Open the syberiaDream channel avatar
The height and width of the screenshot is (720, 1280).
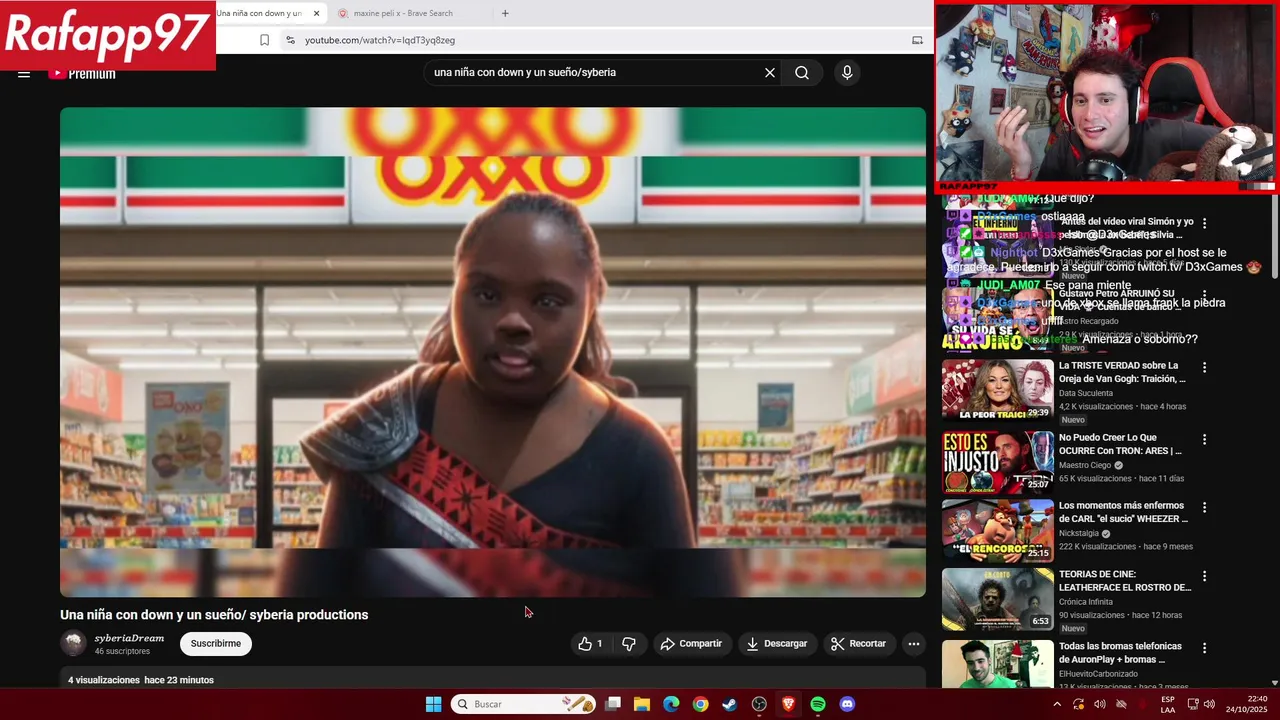click(x=73, y=644)
